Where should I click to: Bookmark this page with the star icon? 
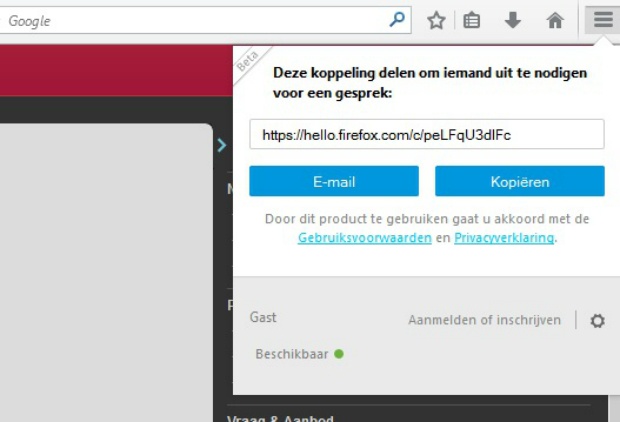click(x=436, y=20)
